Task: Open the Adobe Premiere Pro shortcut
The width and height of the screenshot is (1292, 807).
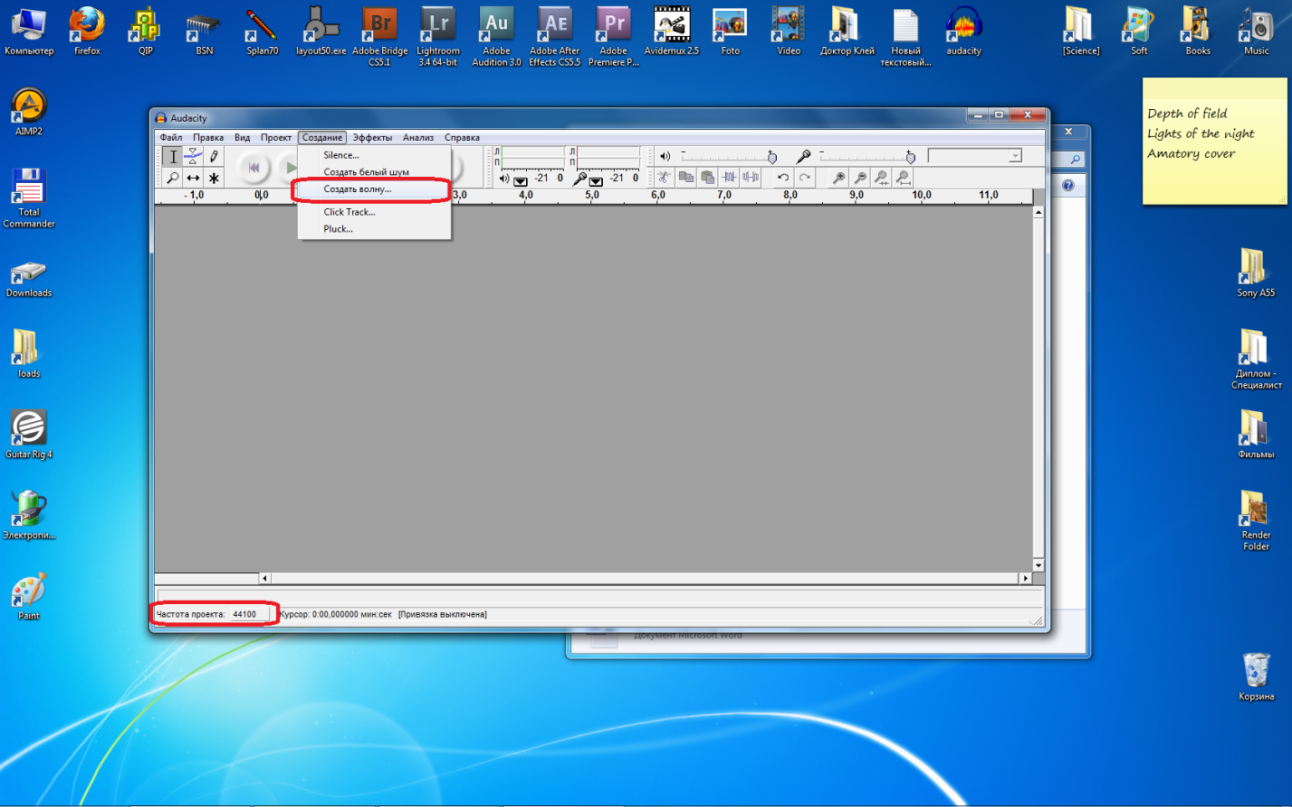Action: (x=613, y=36)
